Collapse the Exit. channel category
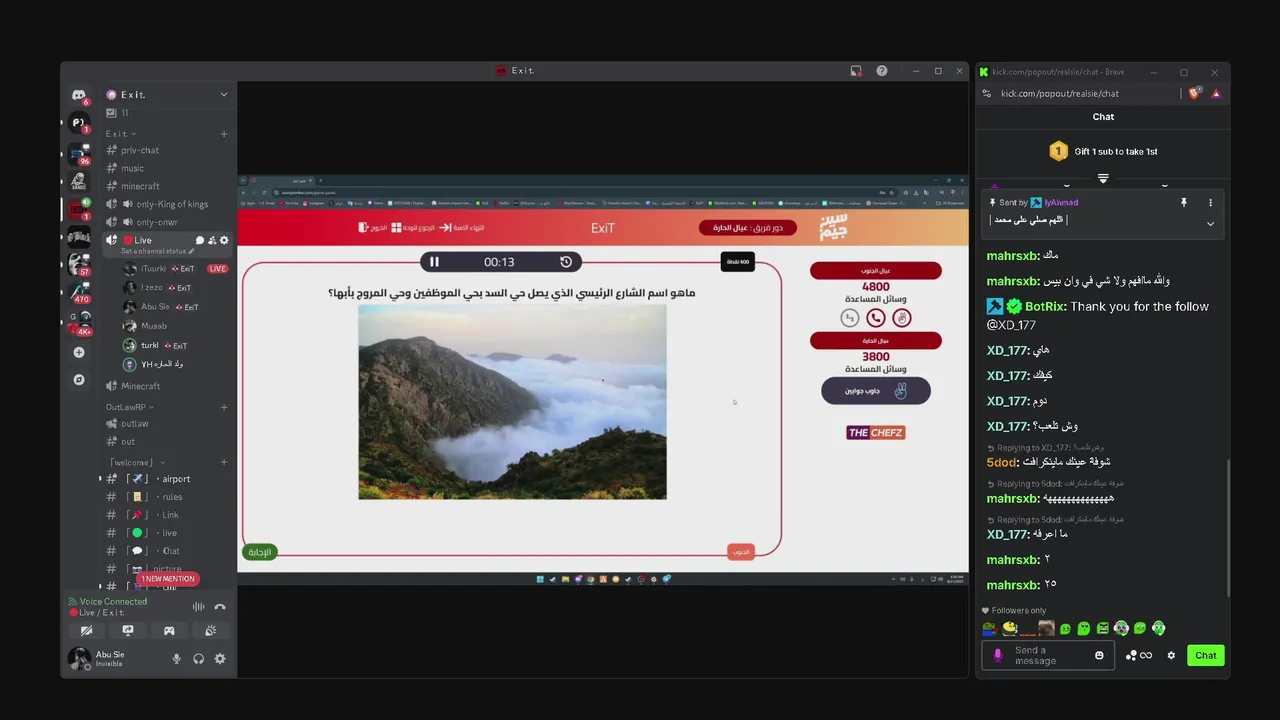The height and width of the screenshot is (720, 1280). click(121, 134)
